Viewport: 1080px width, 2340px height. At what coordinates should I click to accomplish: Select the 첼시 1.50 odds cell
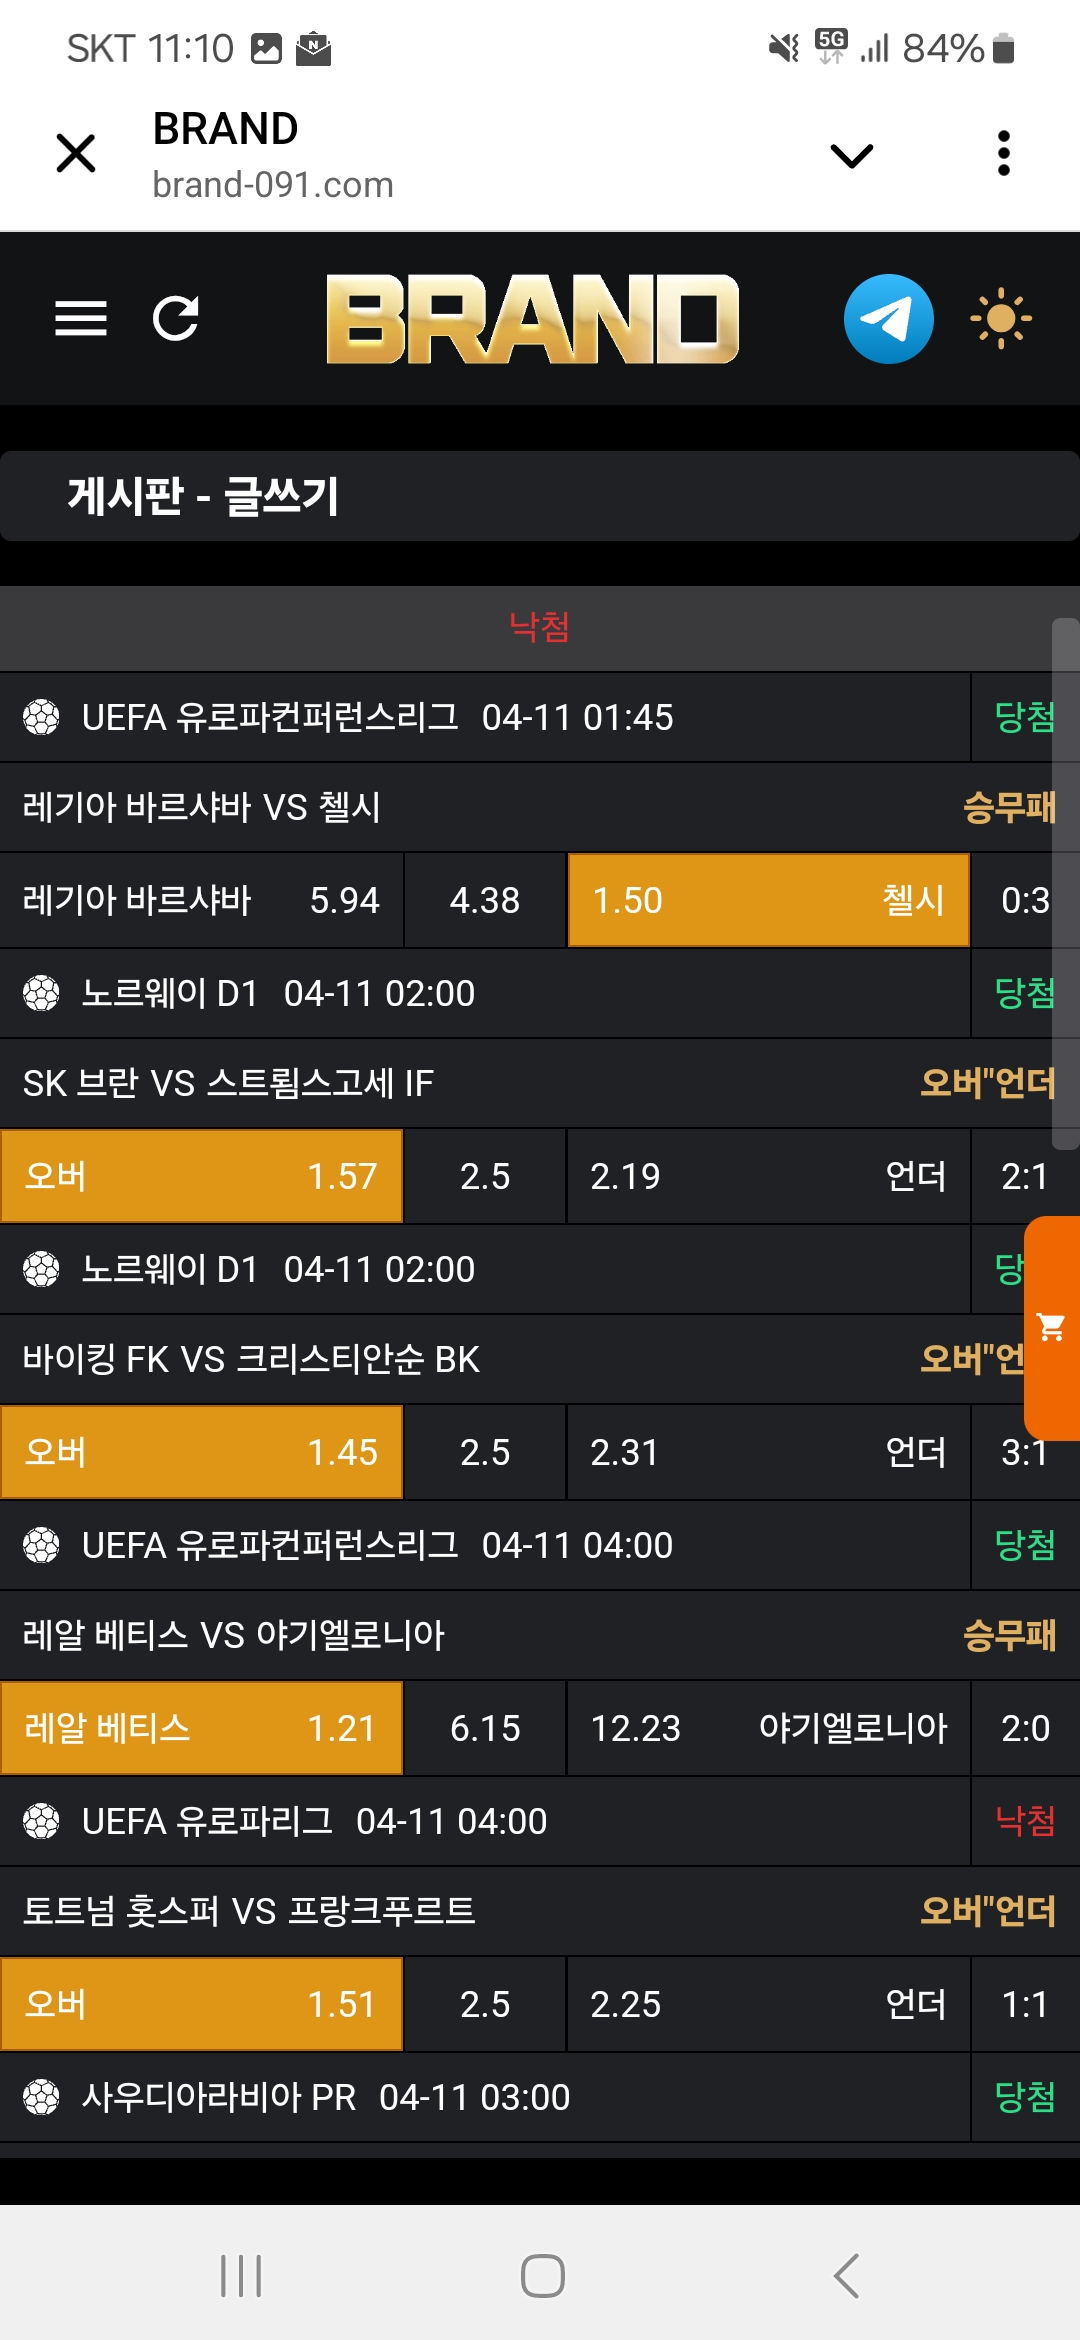pos(768,900)
